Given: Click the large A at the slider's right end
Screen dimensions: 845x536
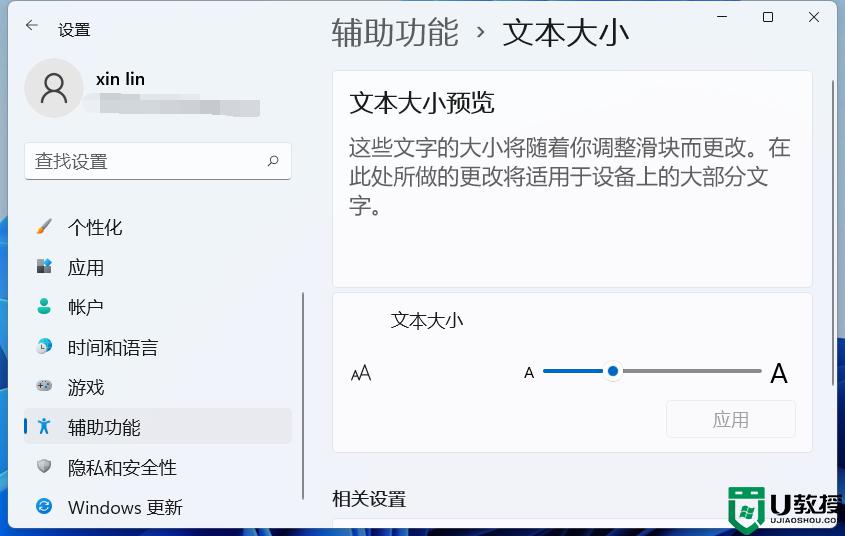Looking at the screenshot, I should (x=779, y=374).
